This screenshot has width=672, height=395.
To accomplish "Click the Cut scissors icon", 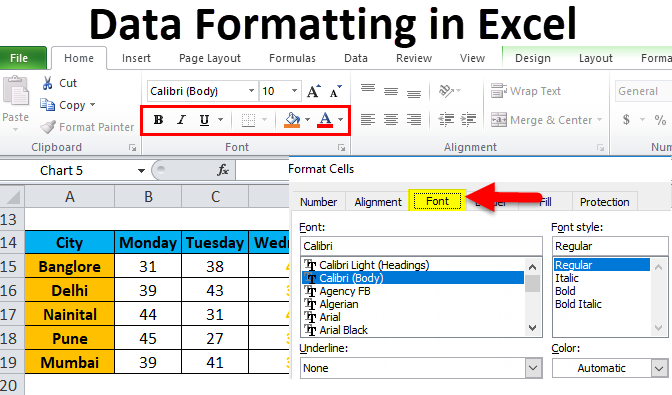I will (47, 83).
